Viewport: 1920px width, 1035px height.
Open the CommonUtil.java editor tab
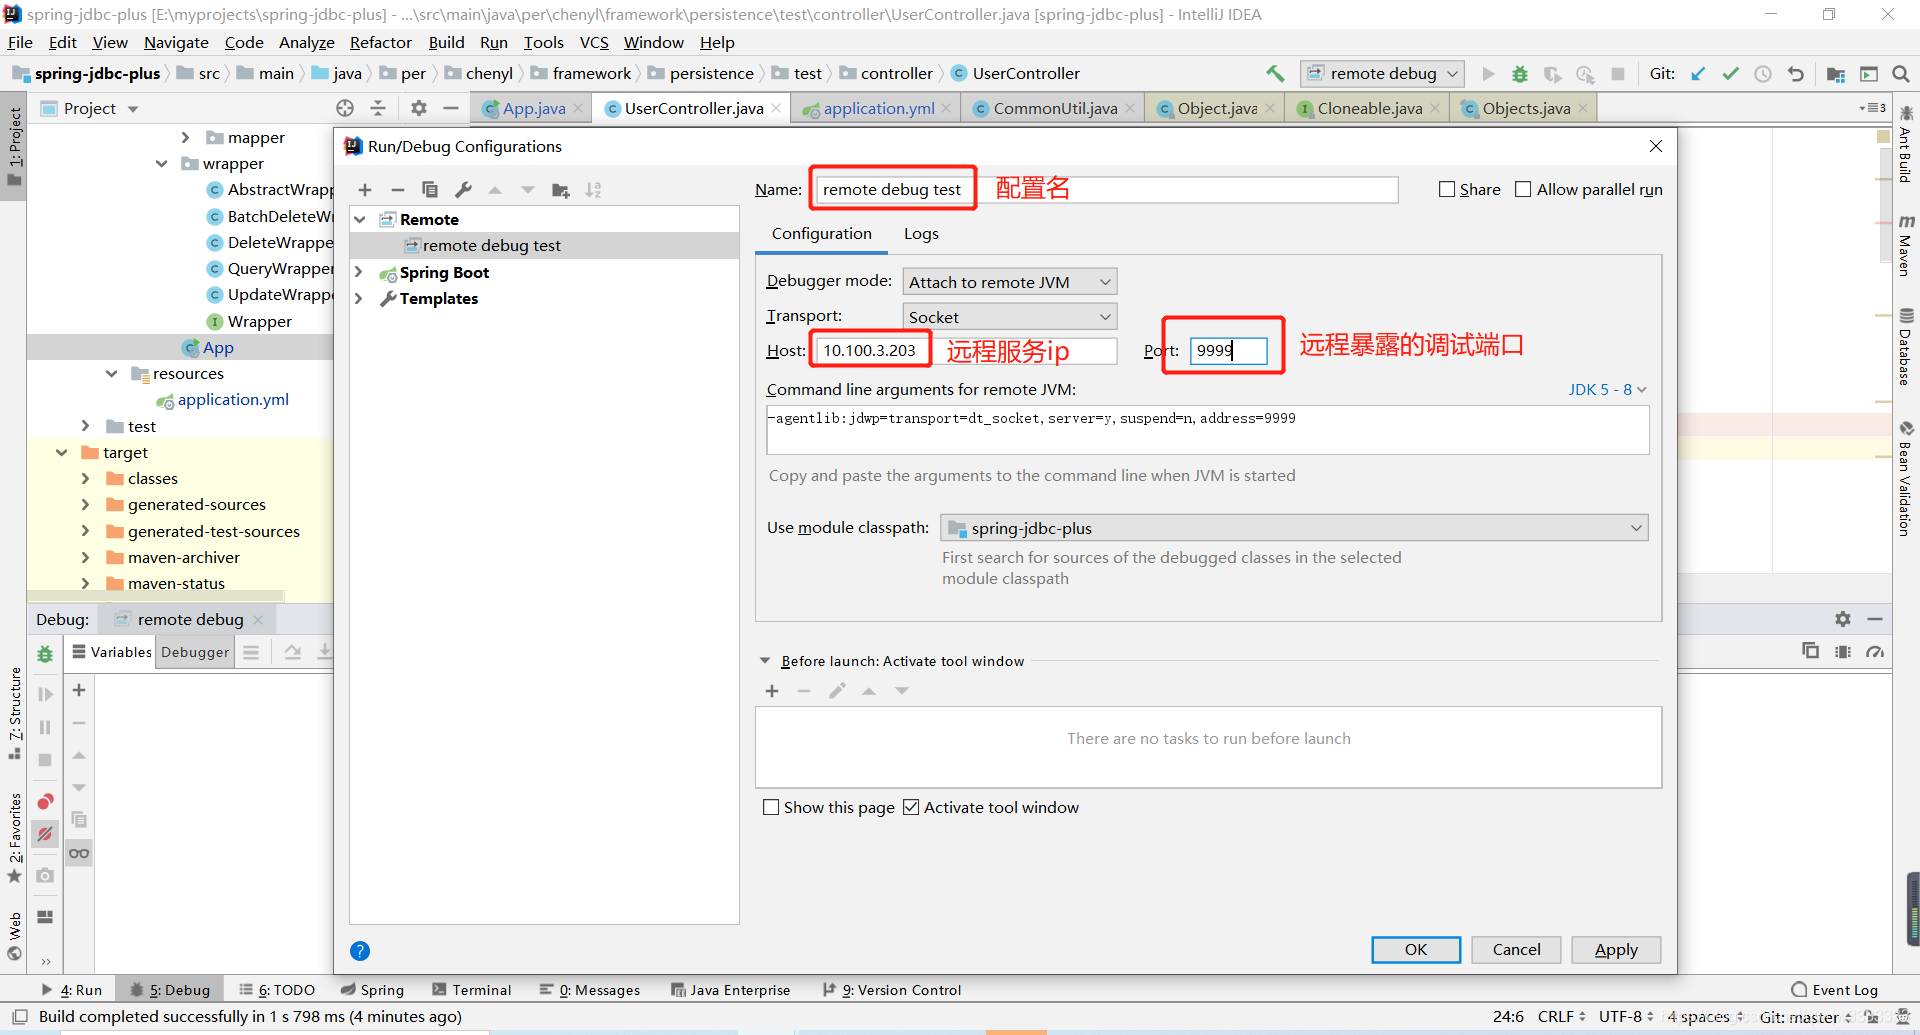tap(1054, 108)
